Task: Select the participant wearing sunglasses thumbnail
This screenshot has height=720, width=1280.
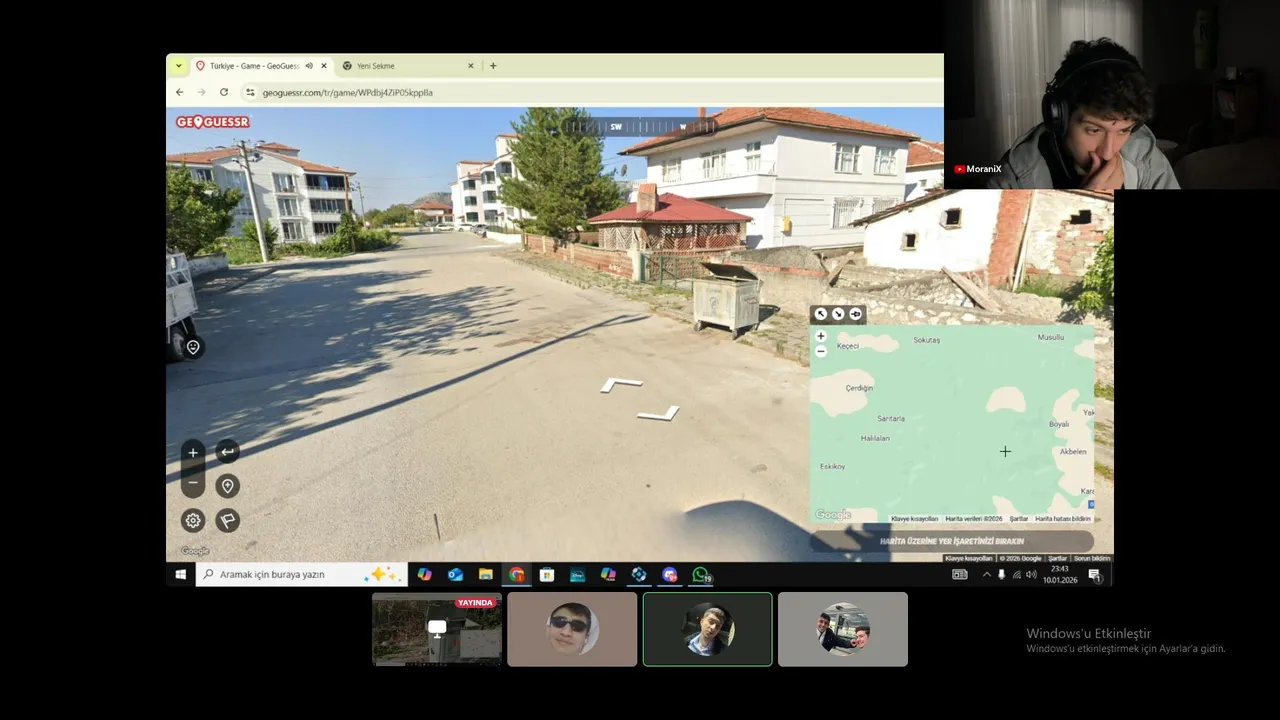Action: pos(572,629)
